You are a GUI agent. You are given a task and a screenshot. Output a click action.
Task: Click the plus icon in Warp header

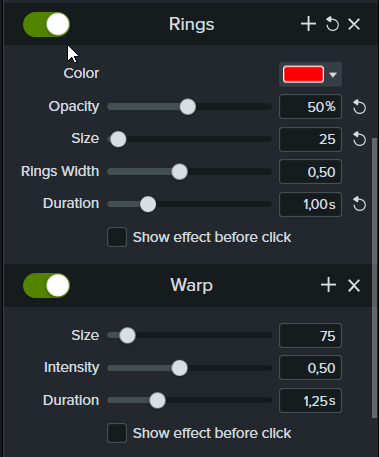pyautogui.click(x=328, y=285)
